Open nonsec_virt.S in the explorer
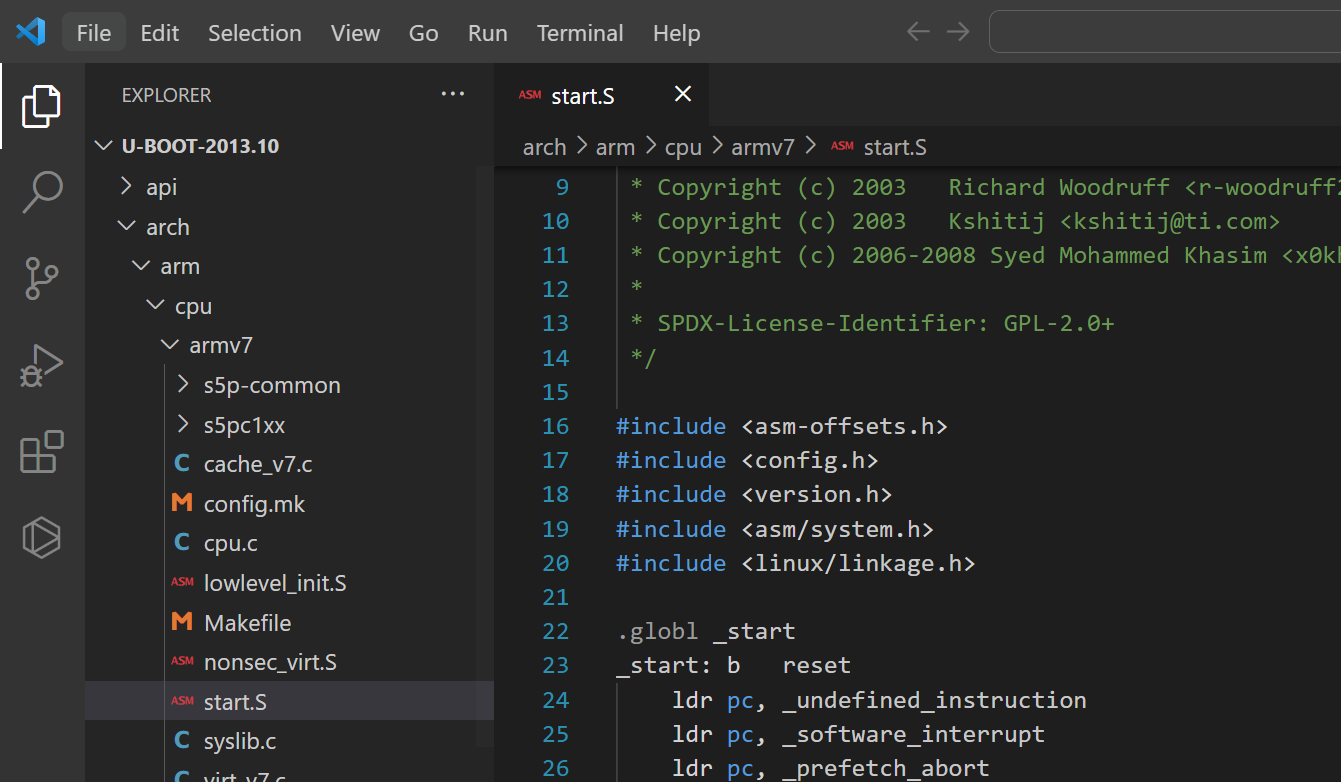This screenshot has height=782, width=1341. (270, 662)
